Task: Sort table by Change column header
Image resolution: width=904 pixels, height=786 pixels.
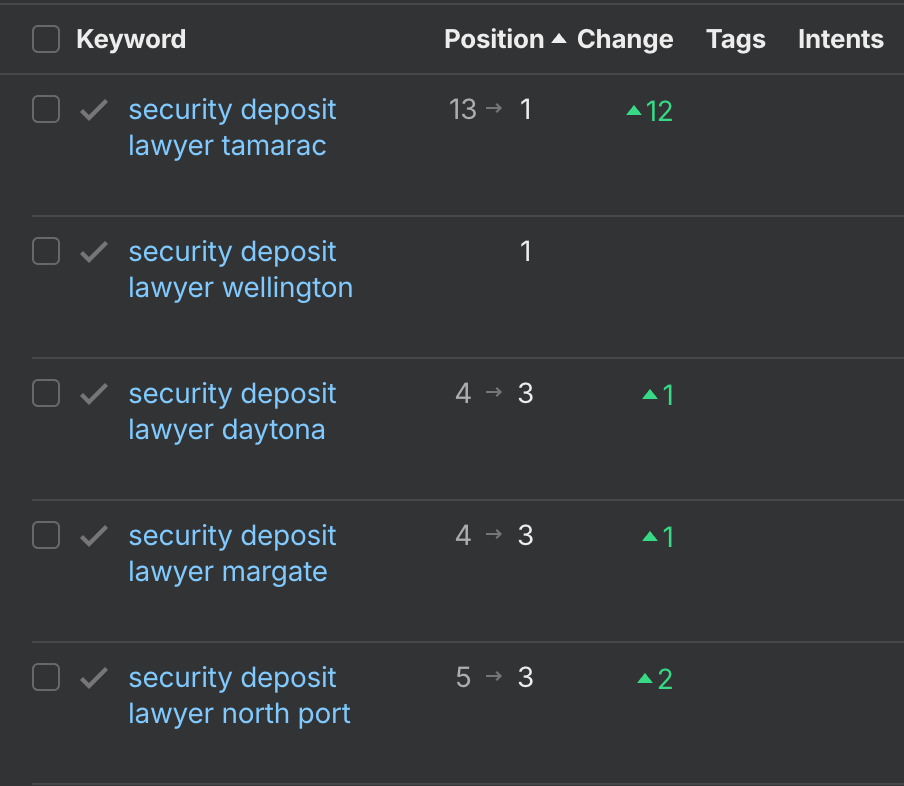Action: (x=625, y=39)
